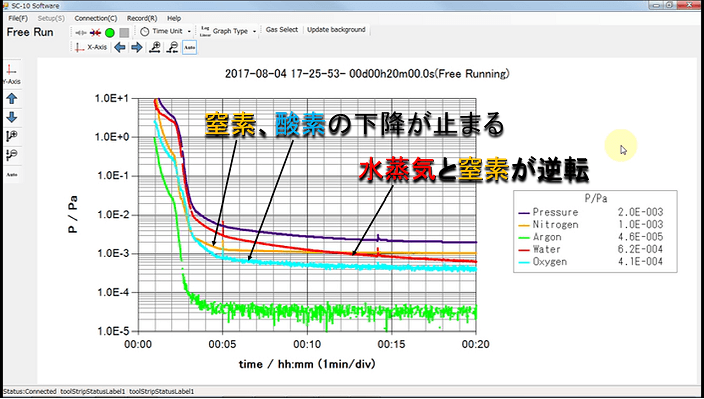Zoom out on the Y-axis
This screenshot has height=399, width=704.
[x=12, y=155]
